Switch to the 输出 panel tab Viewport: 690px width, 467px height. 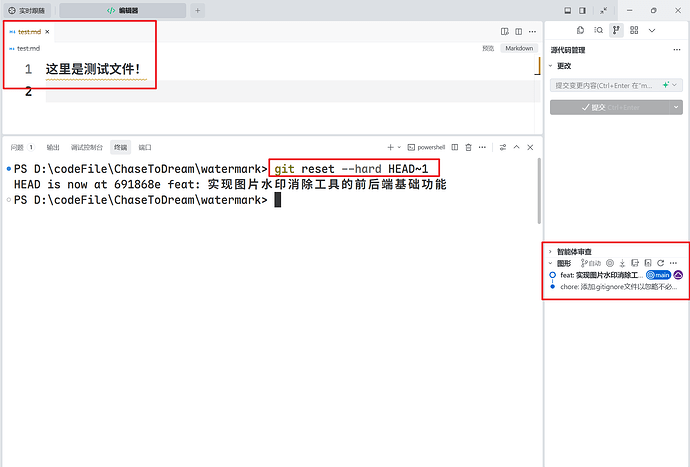53,147
